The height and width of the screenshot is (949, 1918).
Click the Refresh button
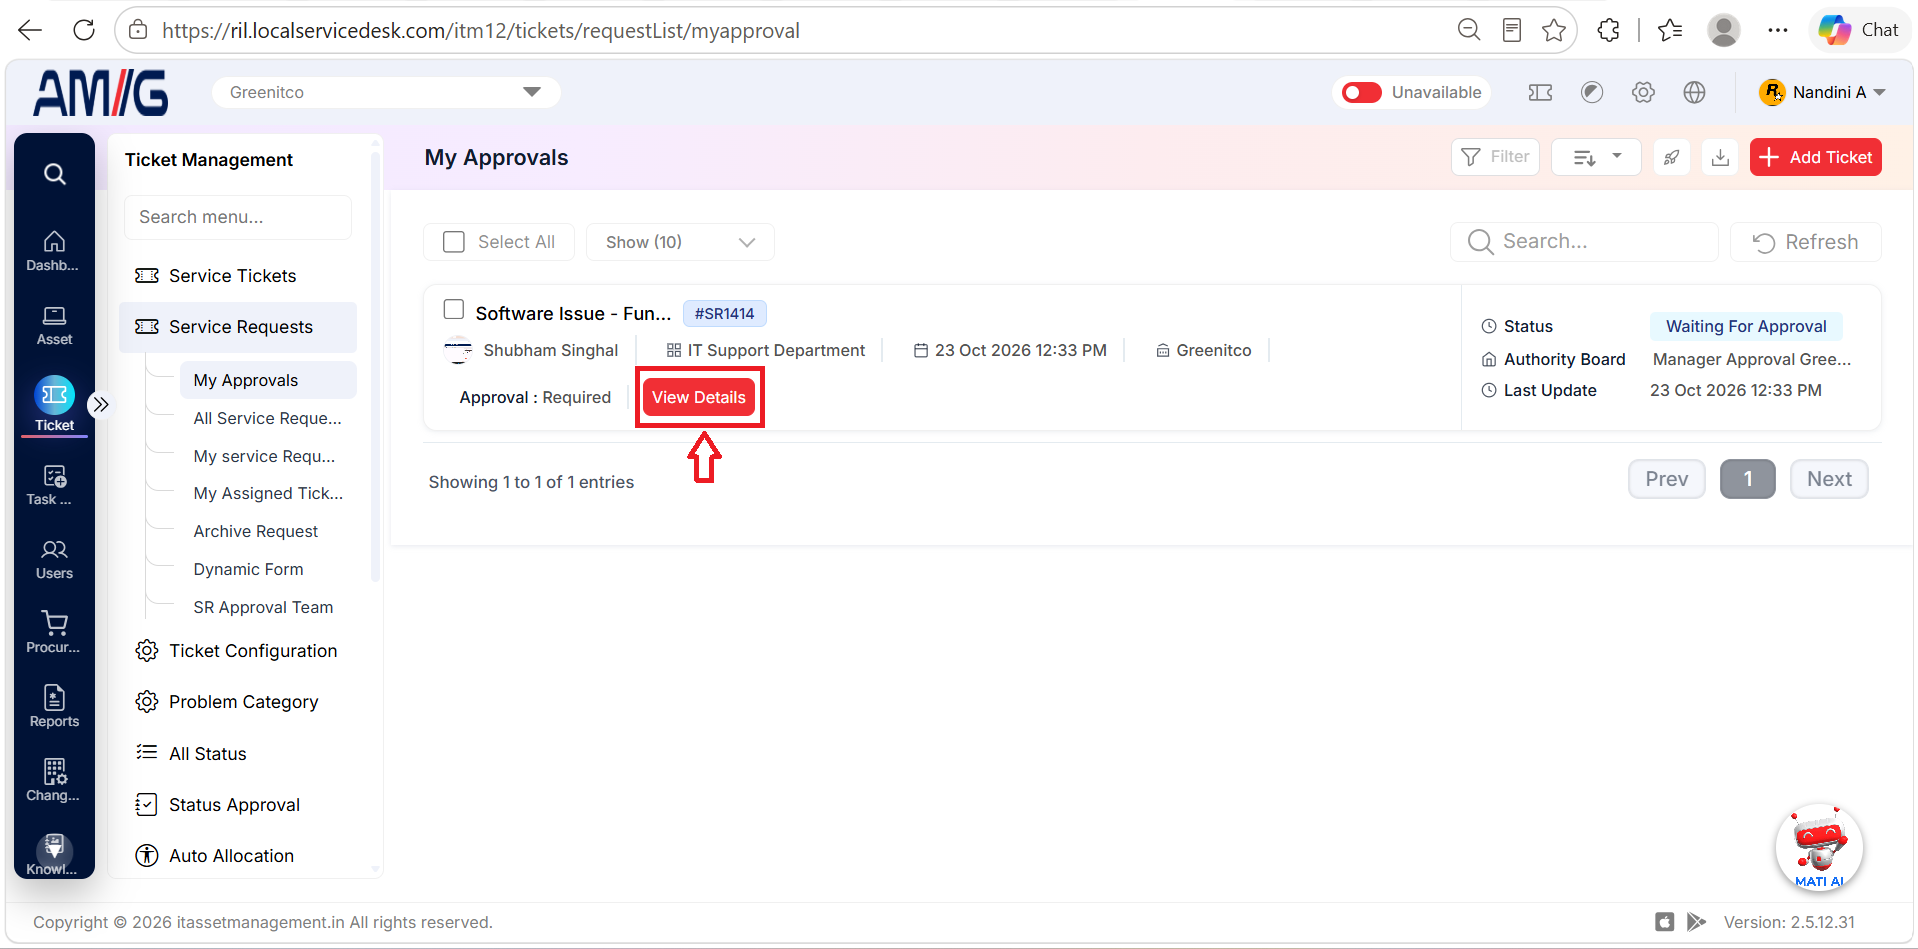tap(1806, 242)
